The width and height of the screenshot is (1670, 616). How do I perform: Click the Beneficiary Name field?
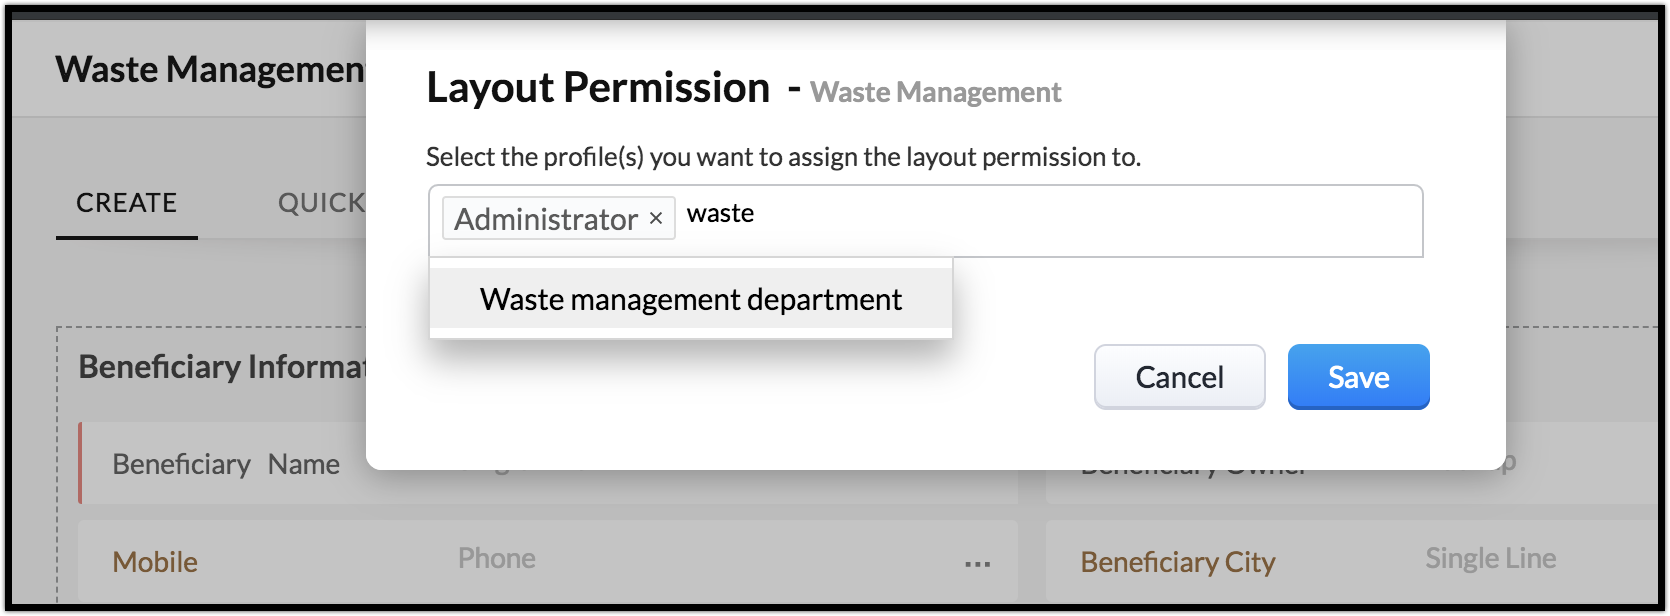(226, 464)
